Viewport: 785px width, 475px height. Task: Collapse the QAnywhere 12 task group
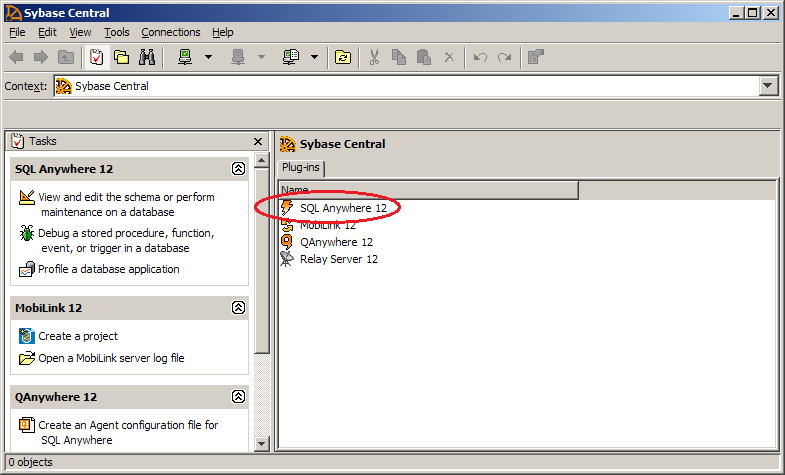pos(238,397)
